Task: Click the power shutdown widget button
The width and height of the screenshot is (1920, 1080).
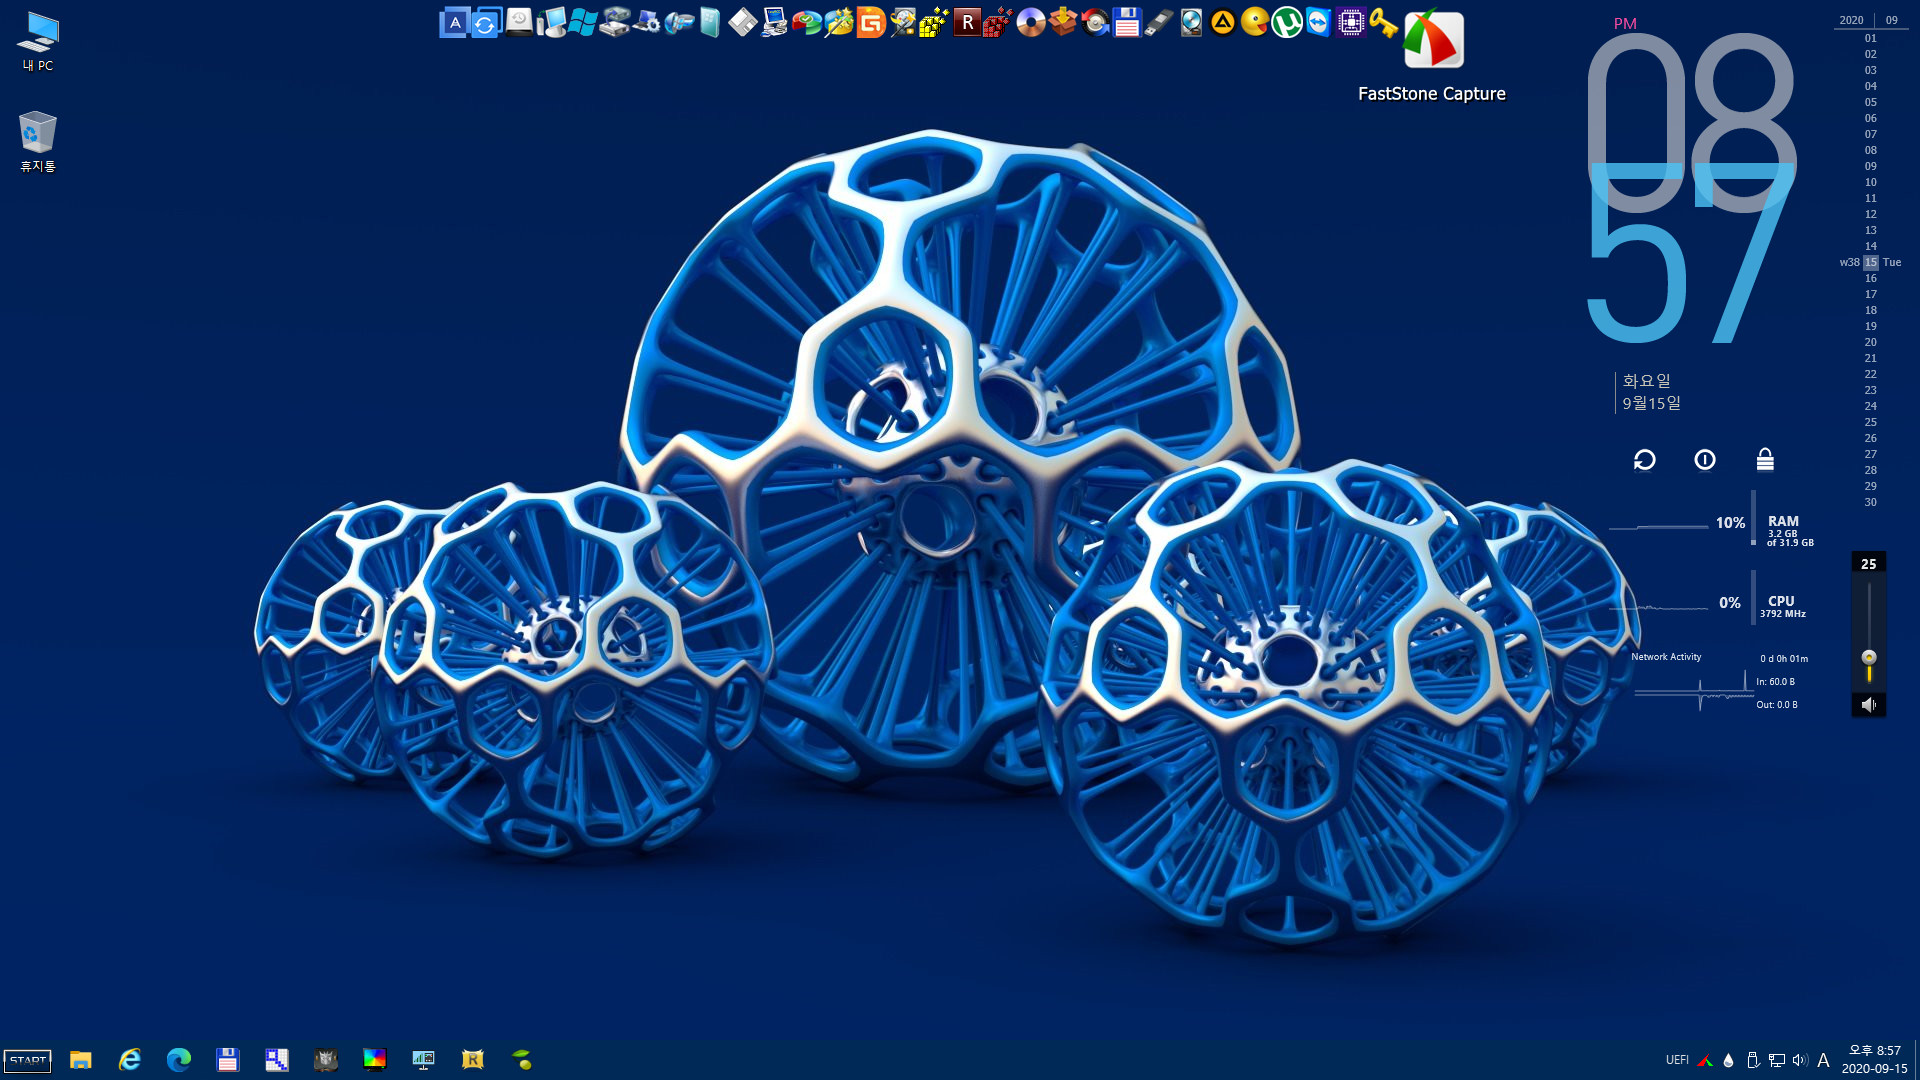Action: (1705, 459)
